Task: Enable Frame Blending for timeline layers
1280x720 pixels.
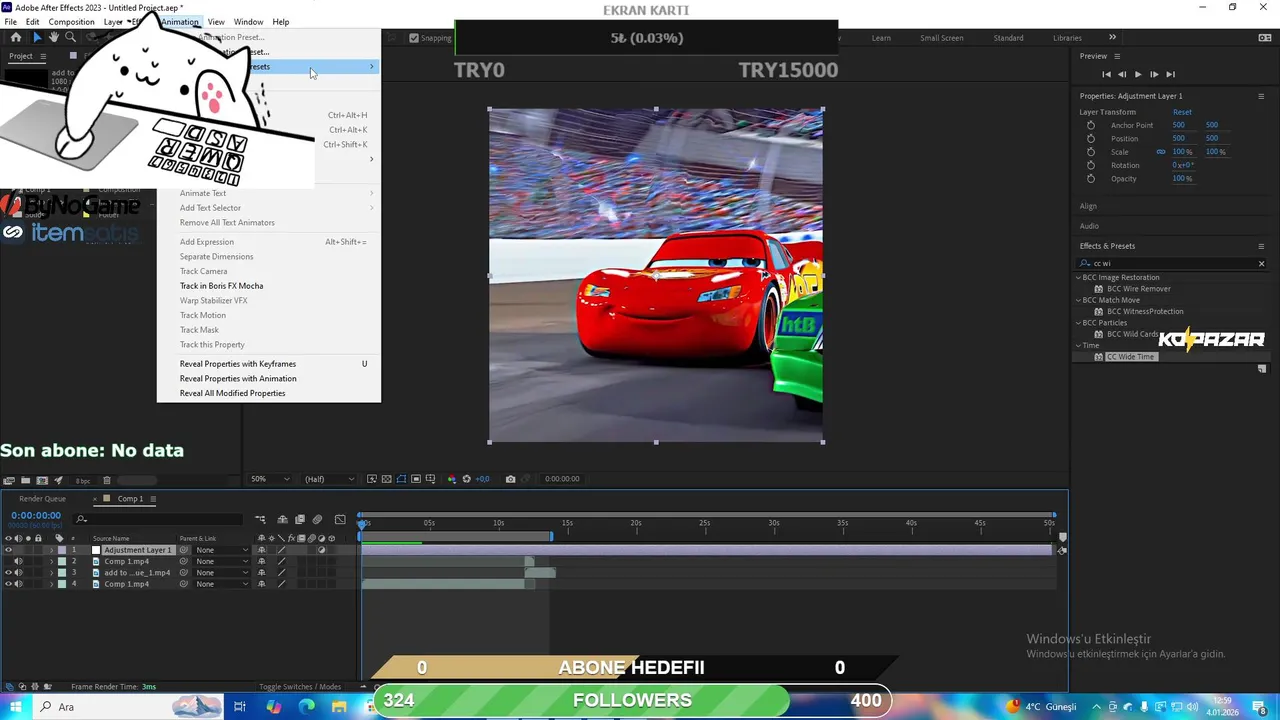Action: (300, 519)
